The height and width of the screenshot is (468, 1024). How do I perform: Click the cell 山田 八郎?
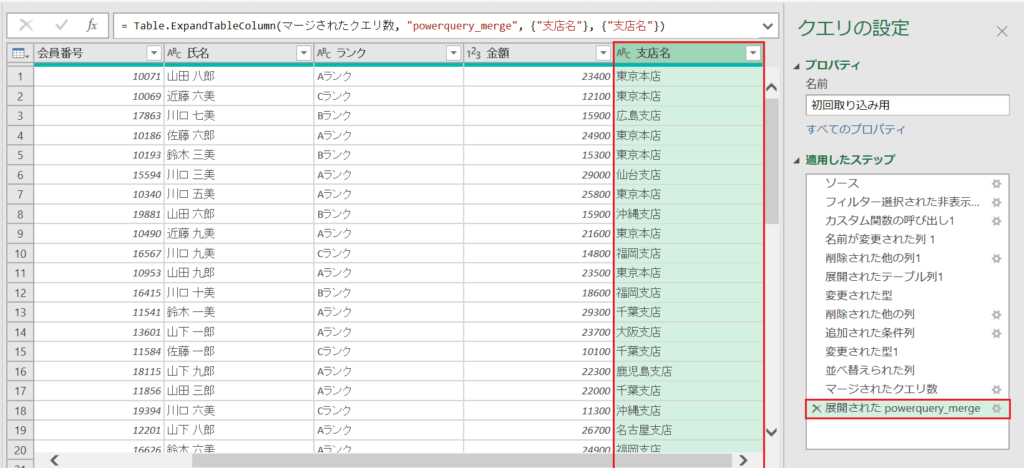[x=238, y=77]
